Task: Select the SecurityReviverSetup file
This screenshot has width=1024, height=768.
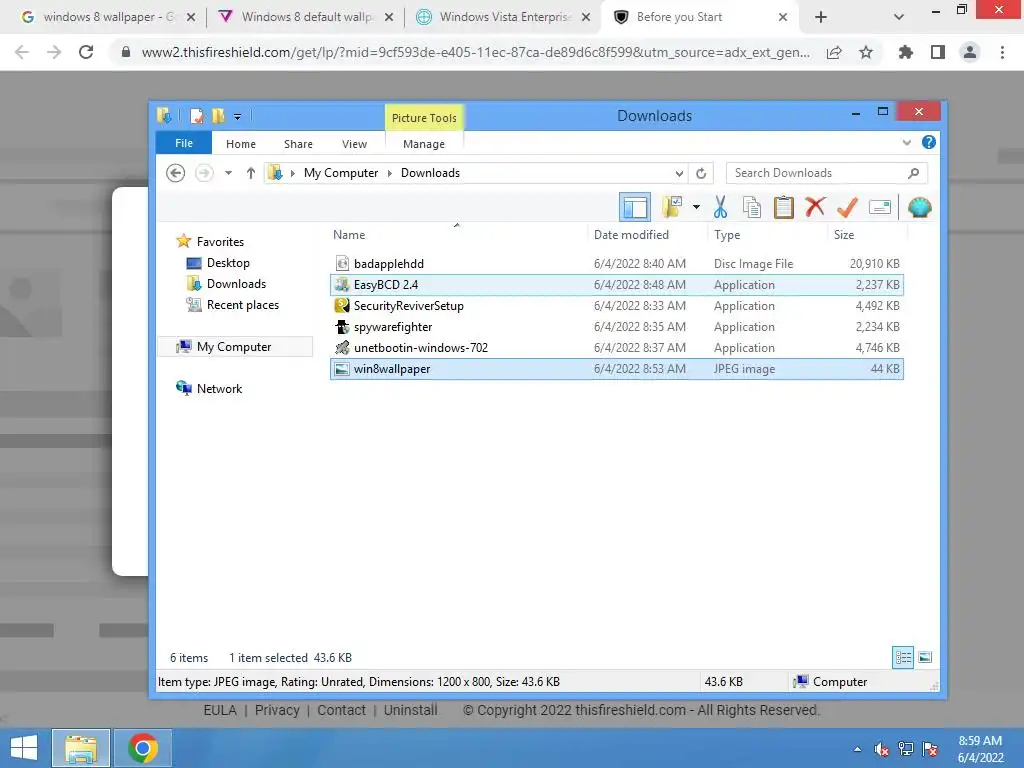Action: [x=616, y=306]
